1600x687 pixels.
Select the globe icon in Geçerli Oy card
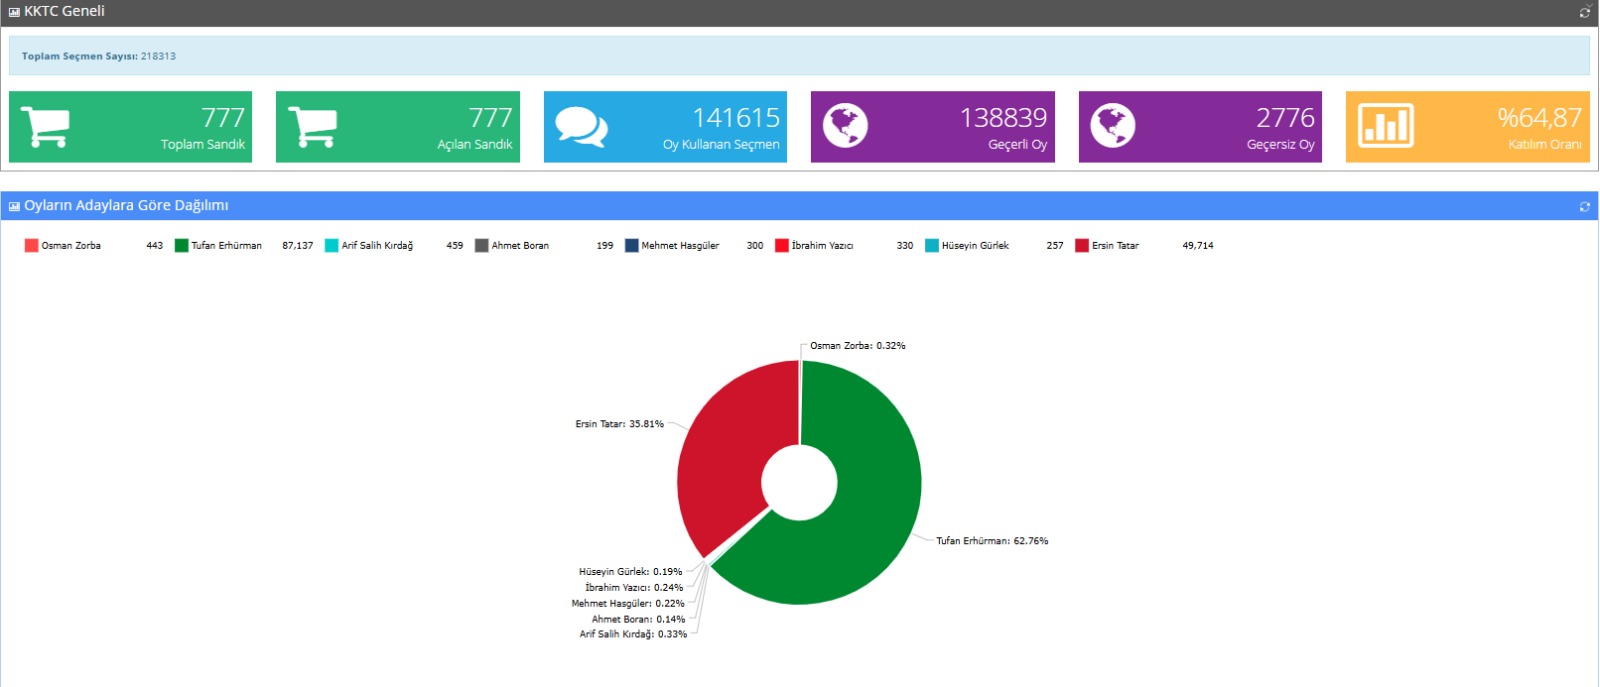(845, 126)
